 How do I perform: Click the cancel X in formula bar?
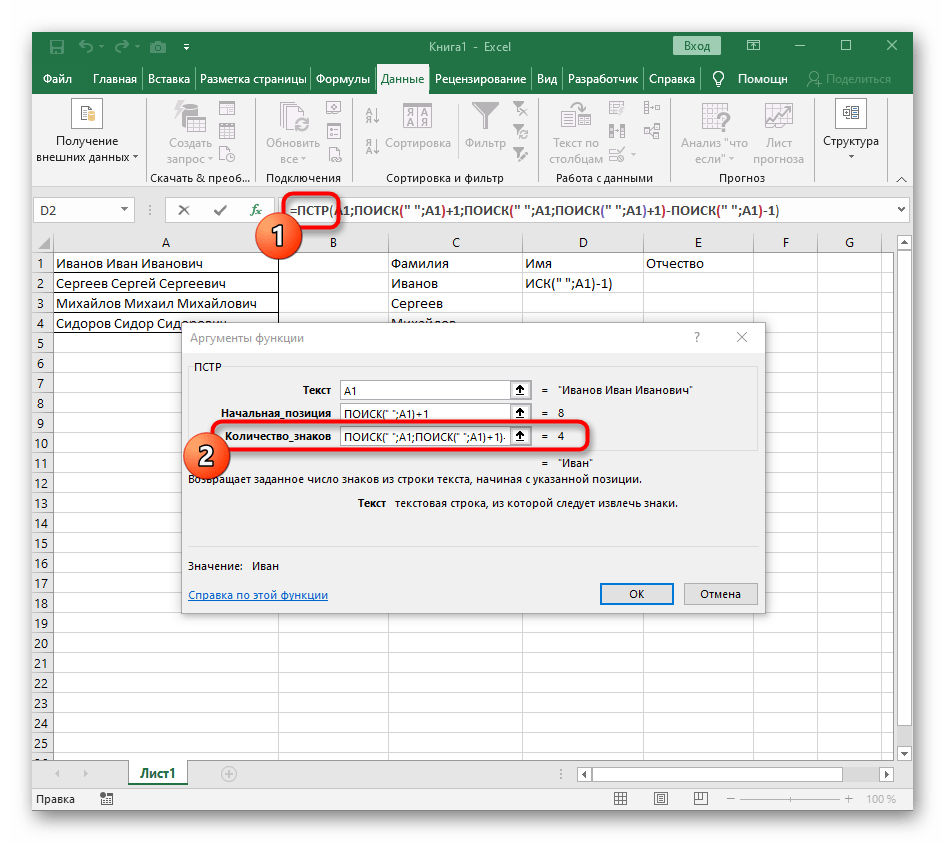point(184,210)
